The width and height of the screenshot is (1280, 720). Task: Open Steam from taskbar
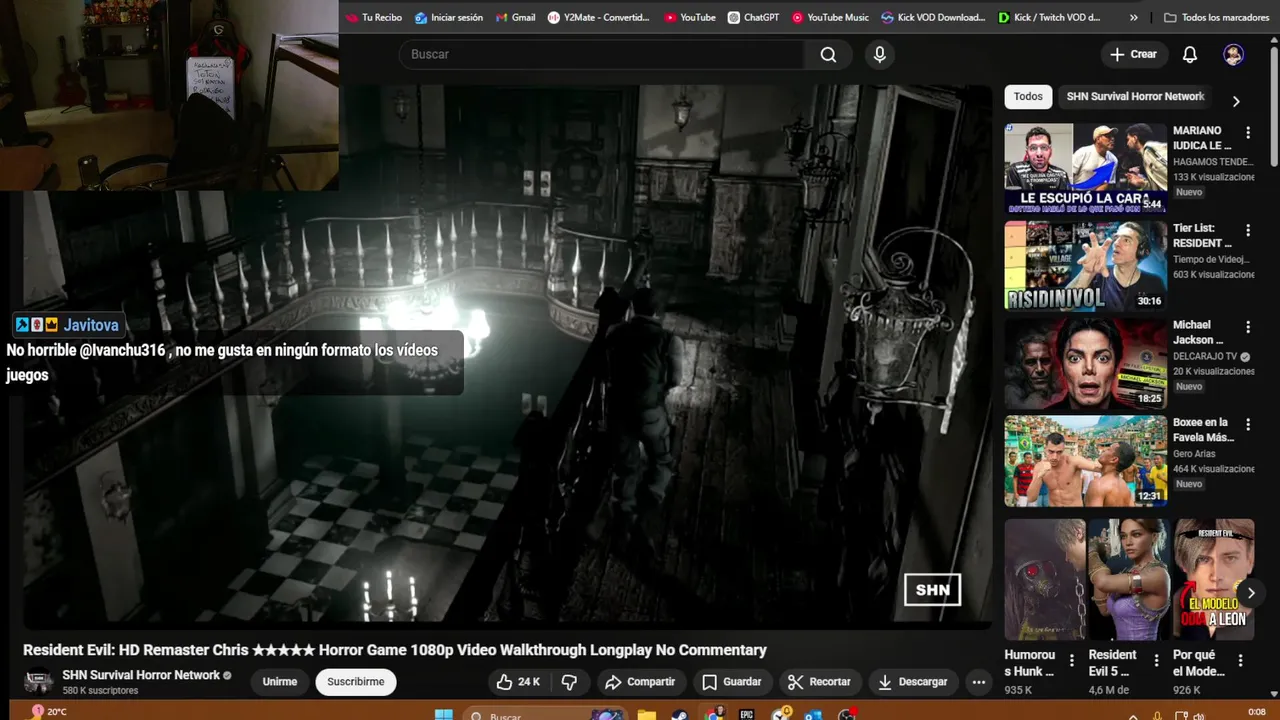coord(680,715)
